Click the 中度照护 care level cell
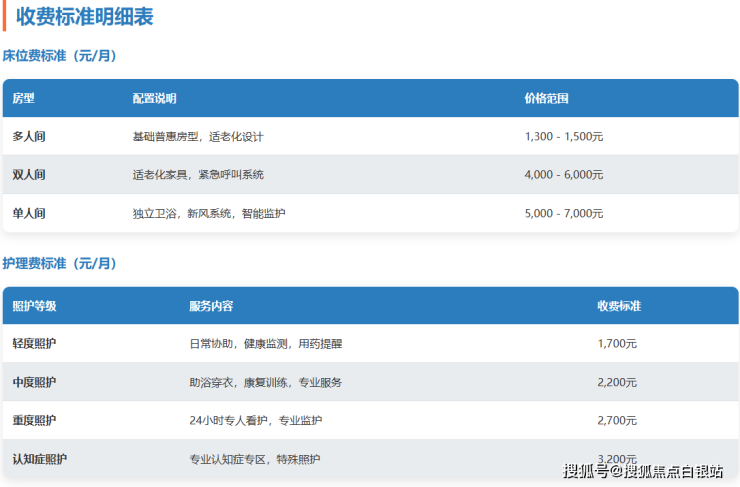The height and width of the screenshot is (487, 740). coord(34,382)
